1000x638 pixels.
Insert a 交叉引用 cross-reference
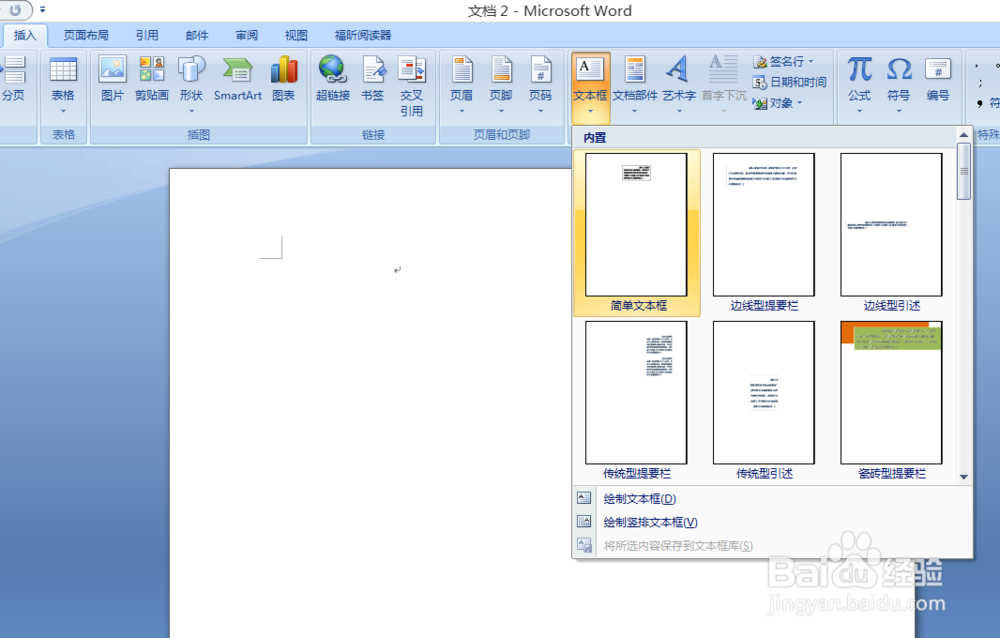coord(411,85)
